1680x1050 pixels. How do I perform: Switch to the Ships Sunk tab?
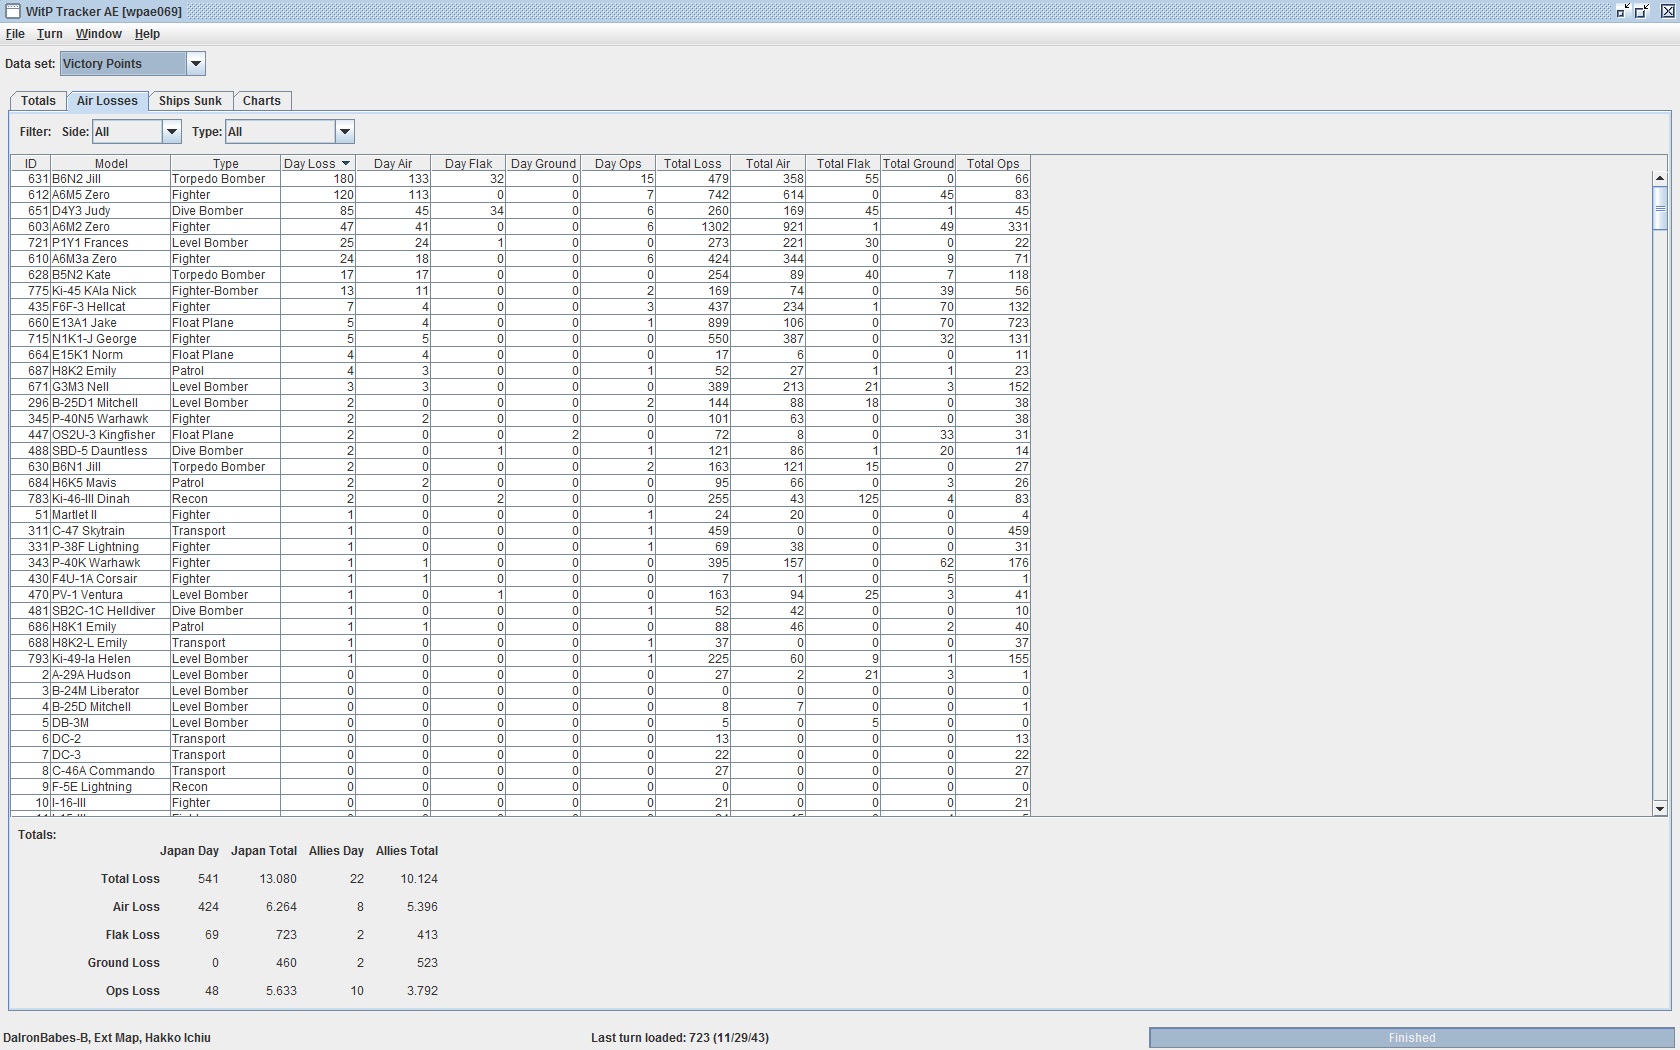190,101
